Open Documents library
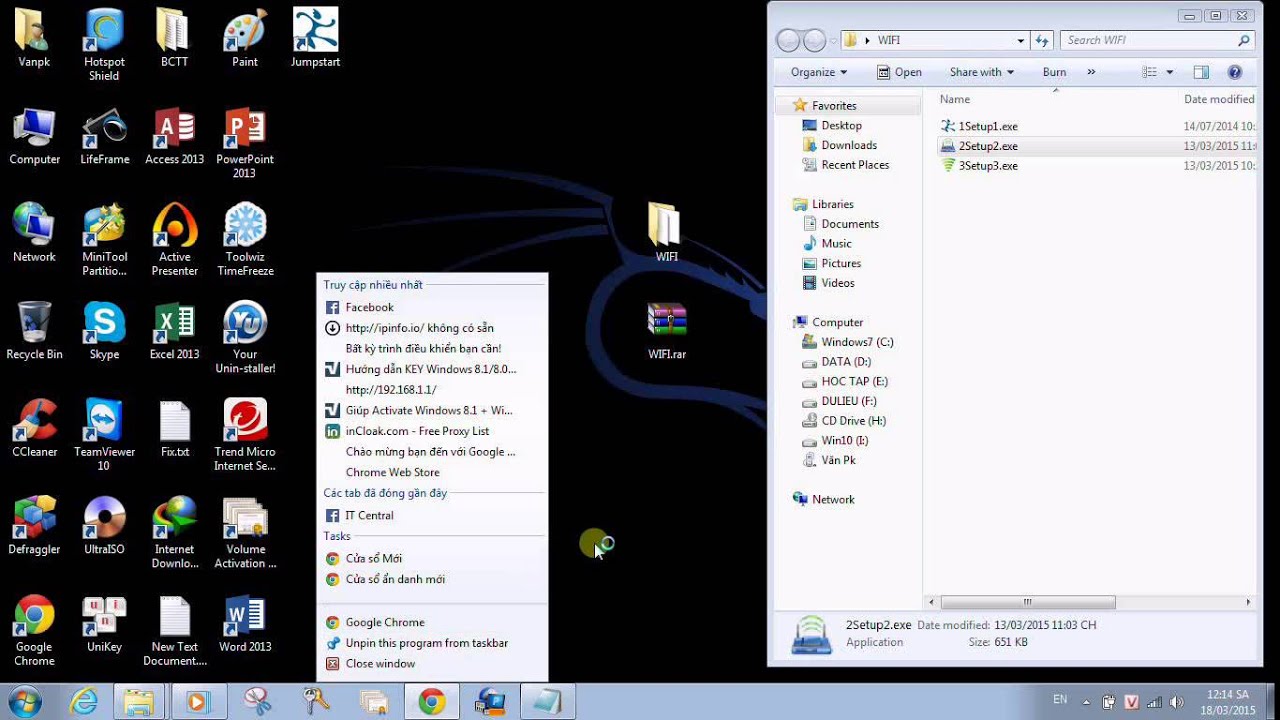The height and width of the screenshot is (720, 1280). point(850,224)
